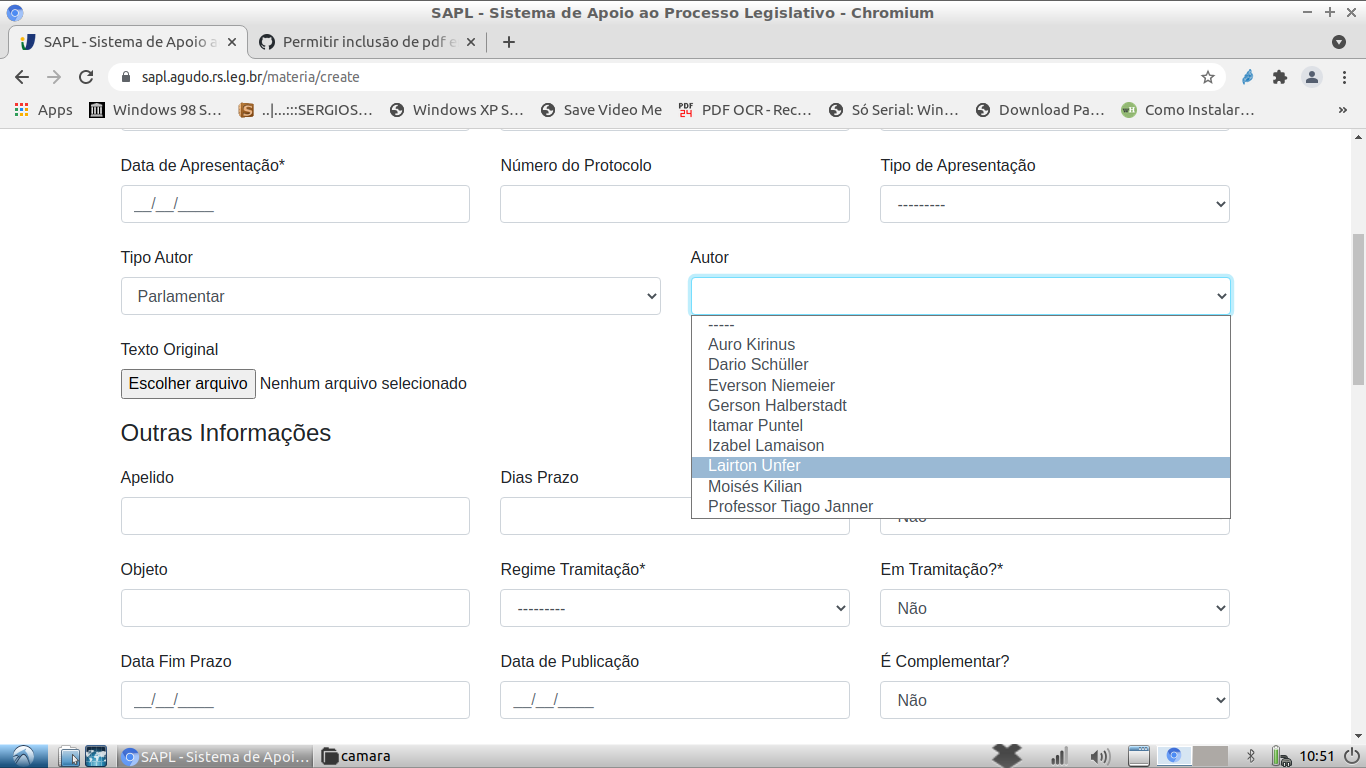This screenshot has width=1366, height=768.
Task: Select Izabel Lamaison in the Autor list
Action: tap(961, 445)
